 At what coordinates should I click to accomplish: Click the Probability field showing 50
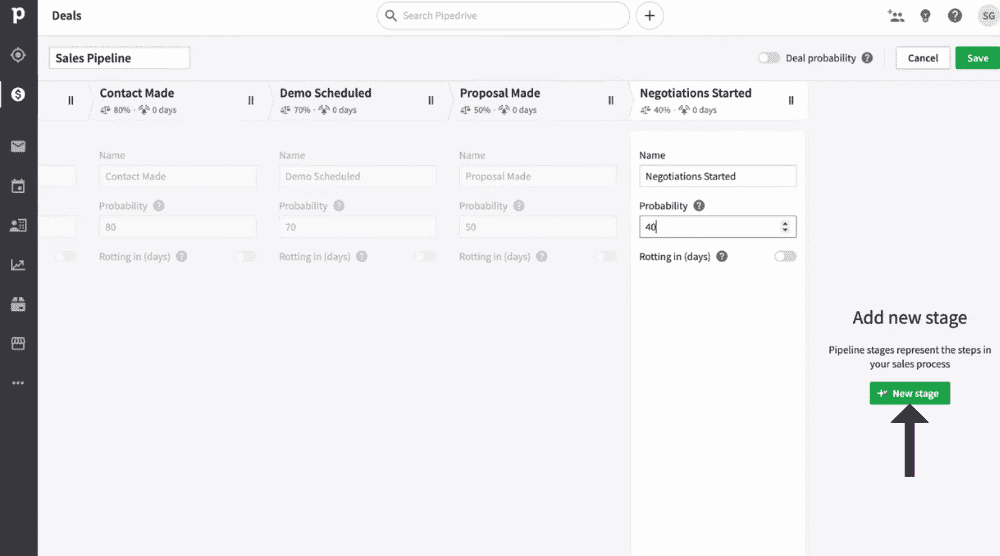(x=538, y=227)
